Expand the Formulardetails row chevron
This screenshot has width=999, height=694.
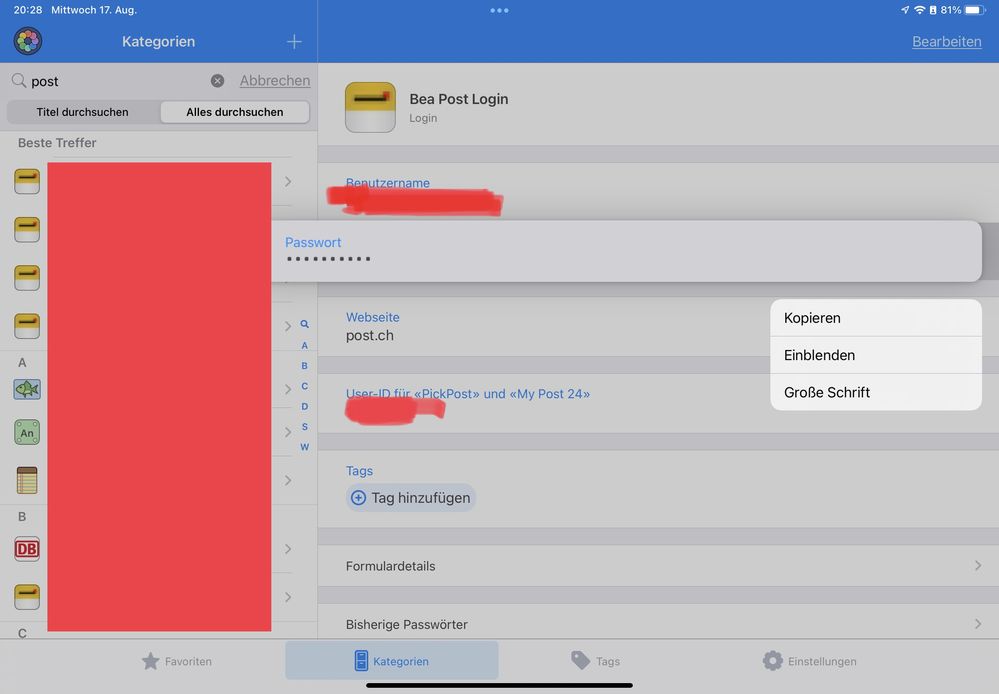[x=977, y=566]
